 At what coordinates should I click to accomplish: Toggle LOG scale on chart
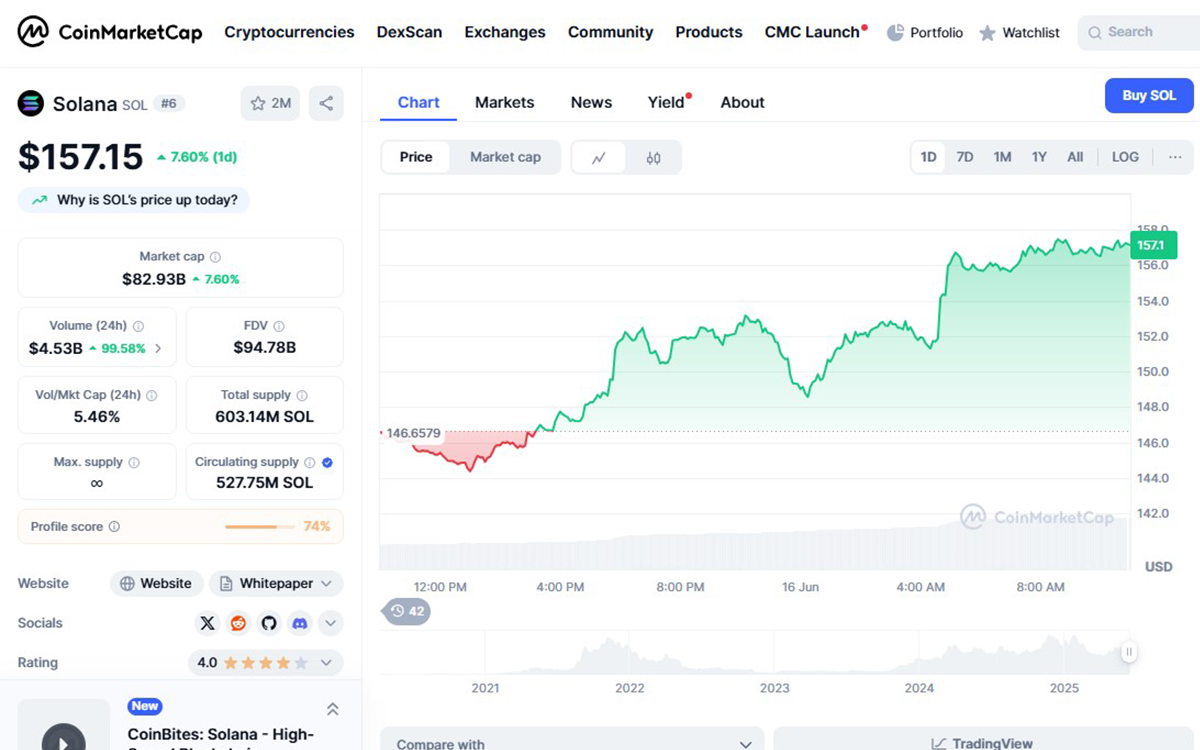tap(1125, 157)
